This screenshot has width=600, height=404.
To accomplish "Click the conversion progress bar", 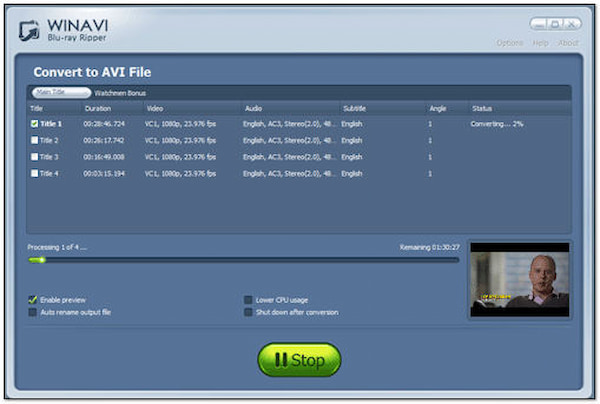I will (x=243, y=260).
